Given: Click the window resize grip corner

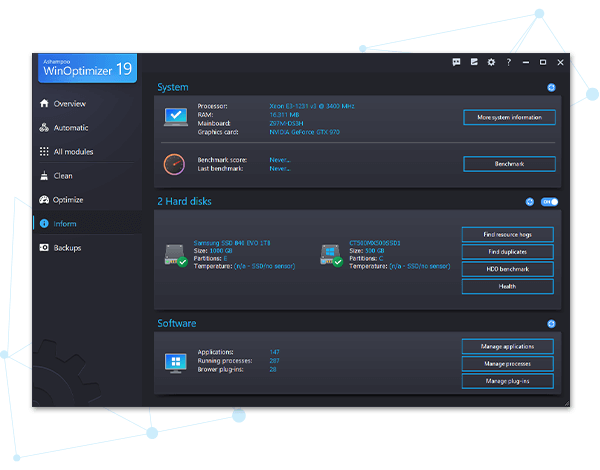Looking at the screenshot, I should point(567,403).
